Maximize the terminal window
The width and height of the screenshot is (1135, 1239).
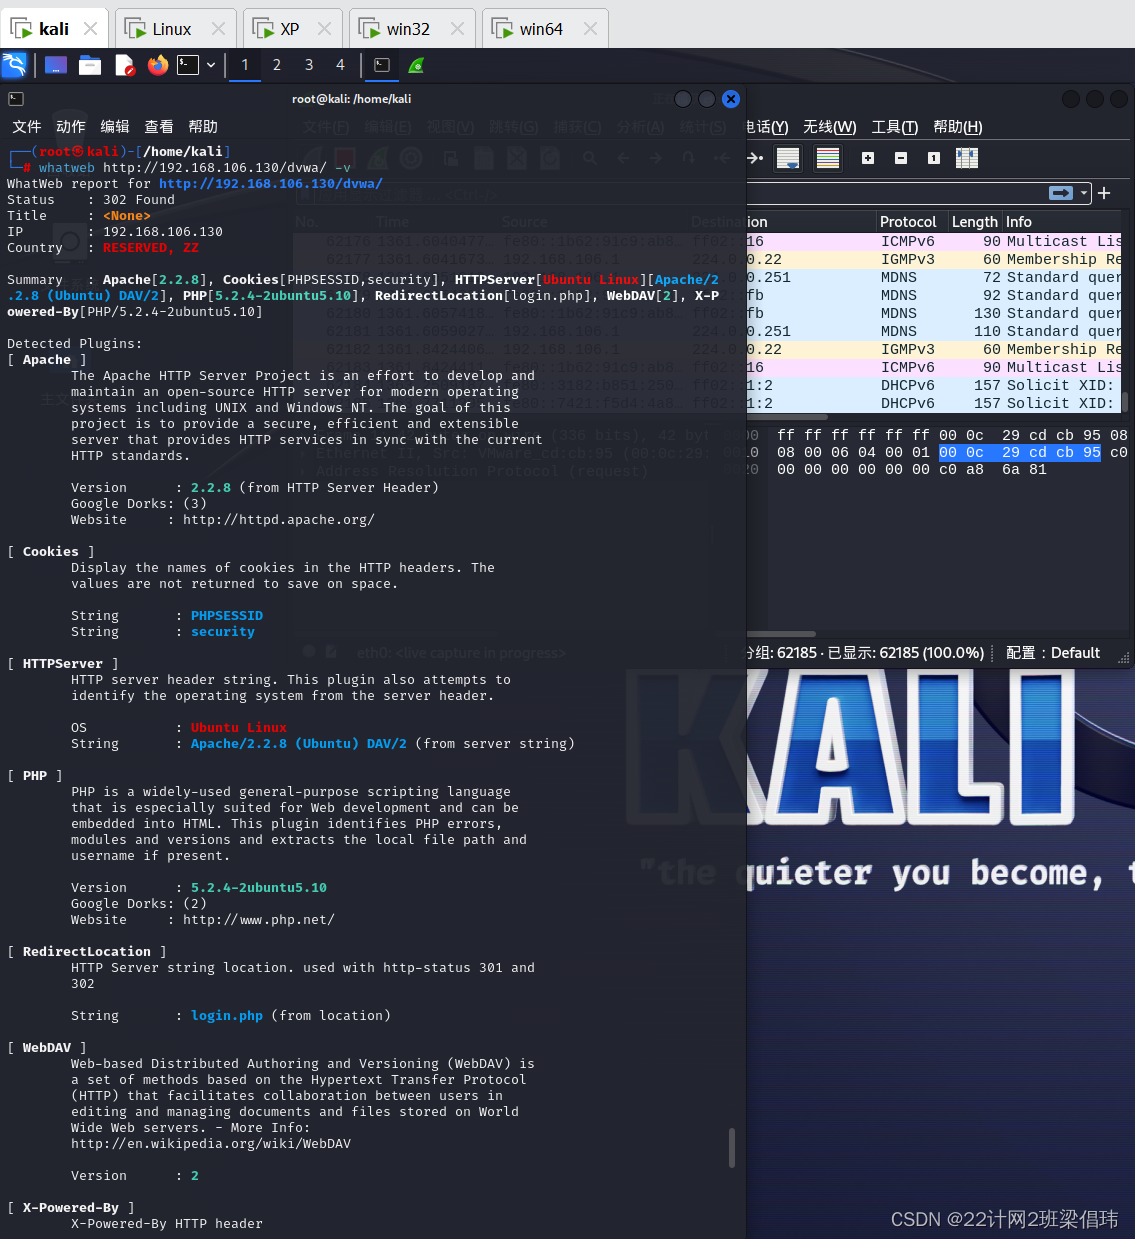(x=707, y=99)
